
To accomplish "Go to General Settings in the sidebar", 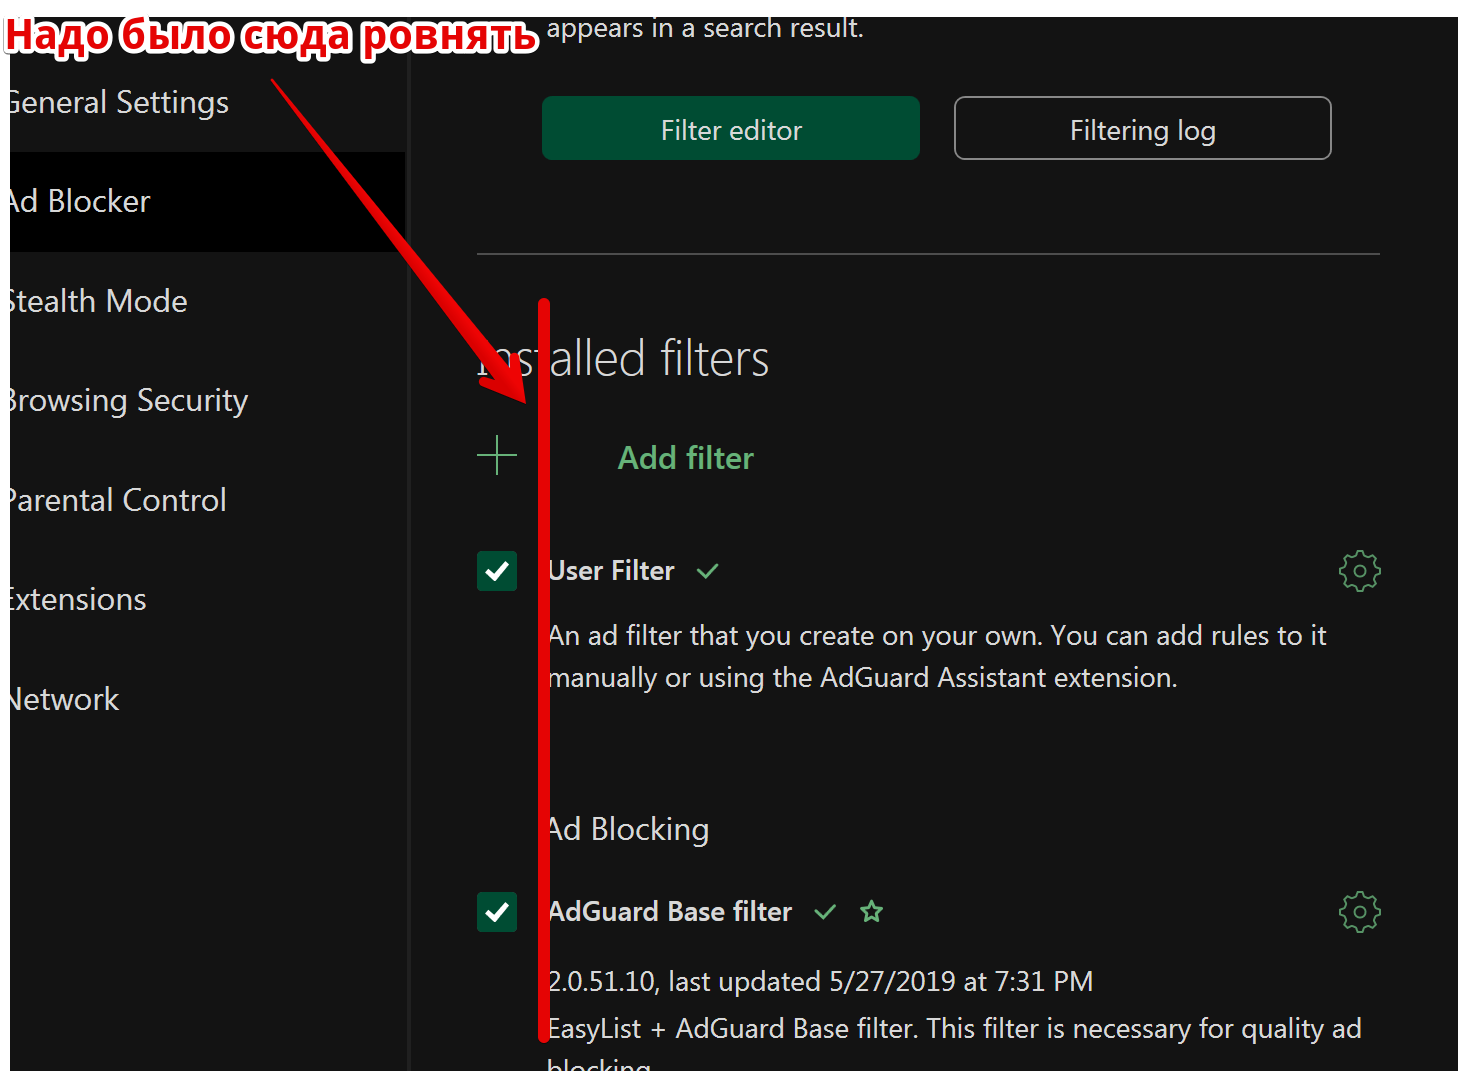I will point(119,103).
